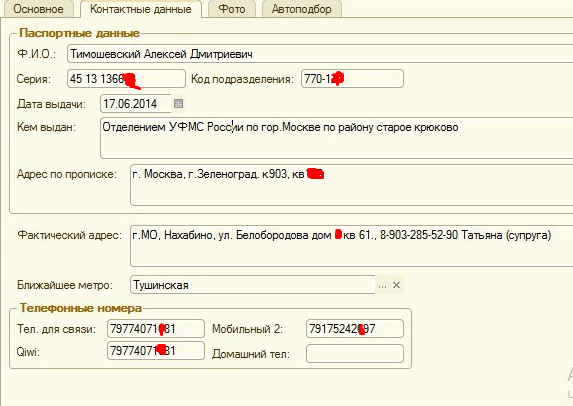The height and width of the screenshot is (406, 573).
Task: Click the Ближайшее метро label
Action: pos(65,285)
